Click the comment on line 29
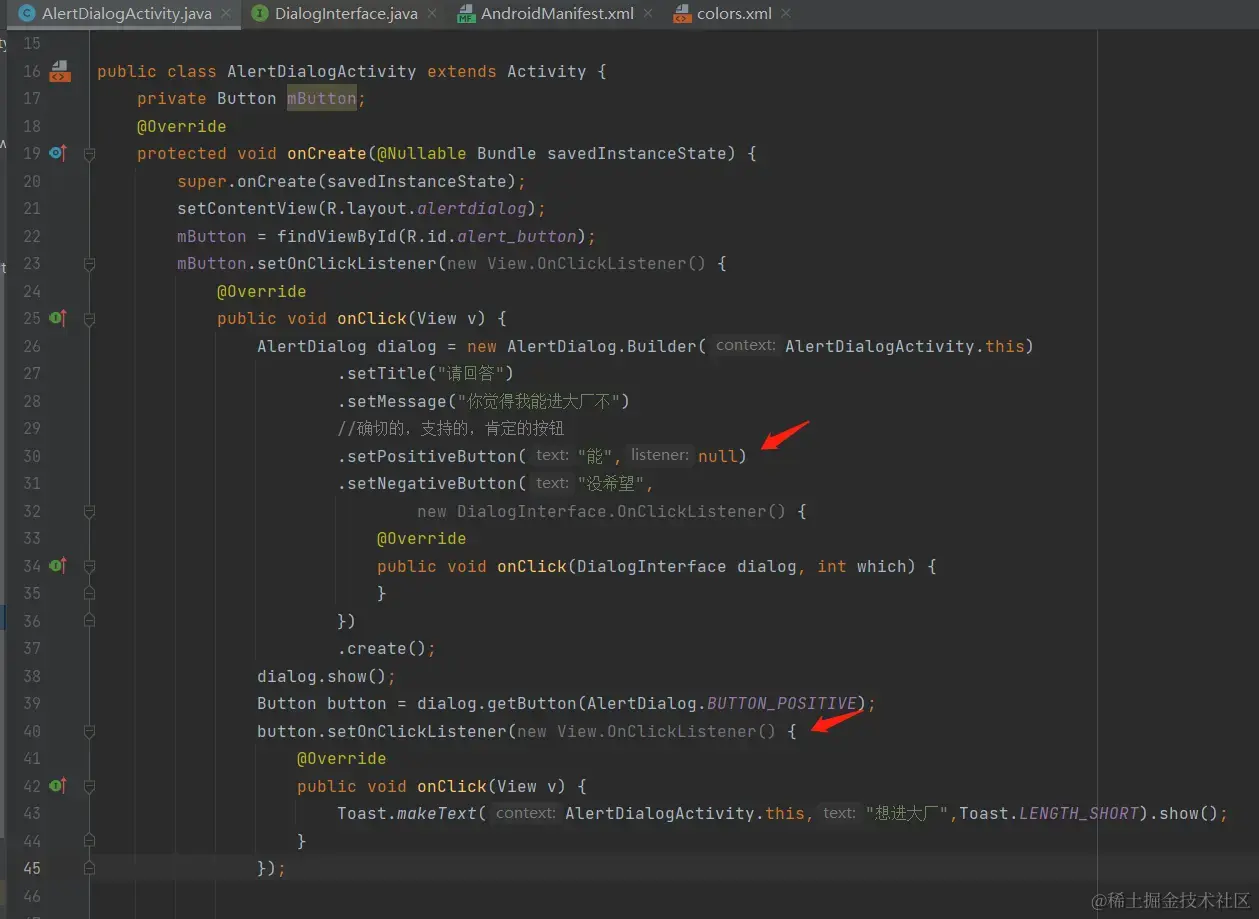 click(451, 428)
